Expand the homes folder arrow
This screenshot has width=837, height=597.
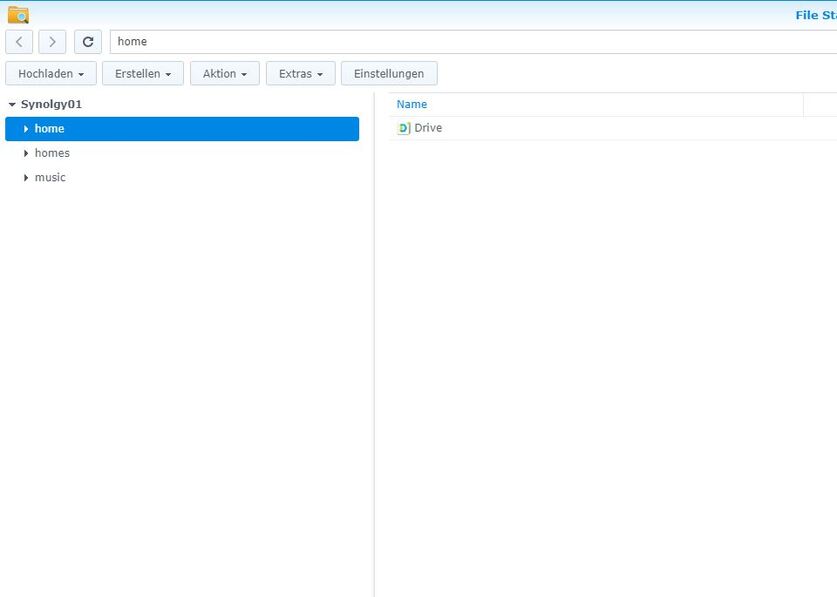pyautogui.click(x=26, y=153)
